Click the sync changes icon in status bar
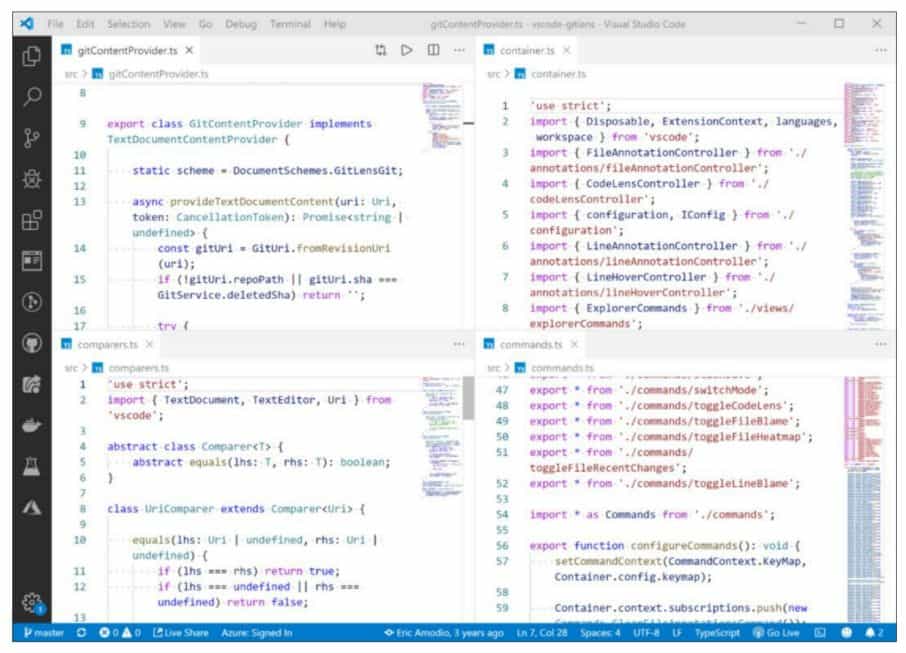The width and height of the screenshot is (906, 653). point(81,633)
